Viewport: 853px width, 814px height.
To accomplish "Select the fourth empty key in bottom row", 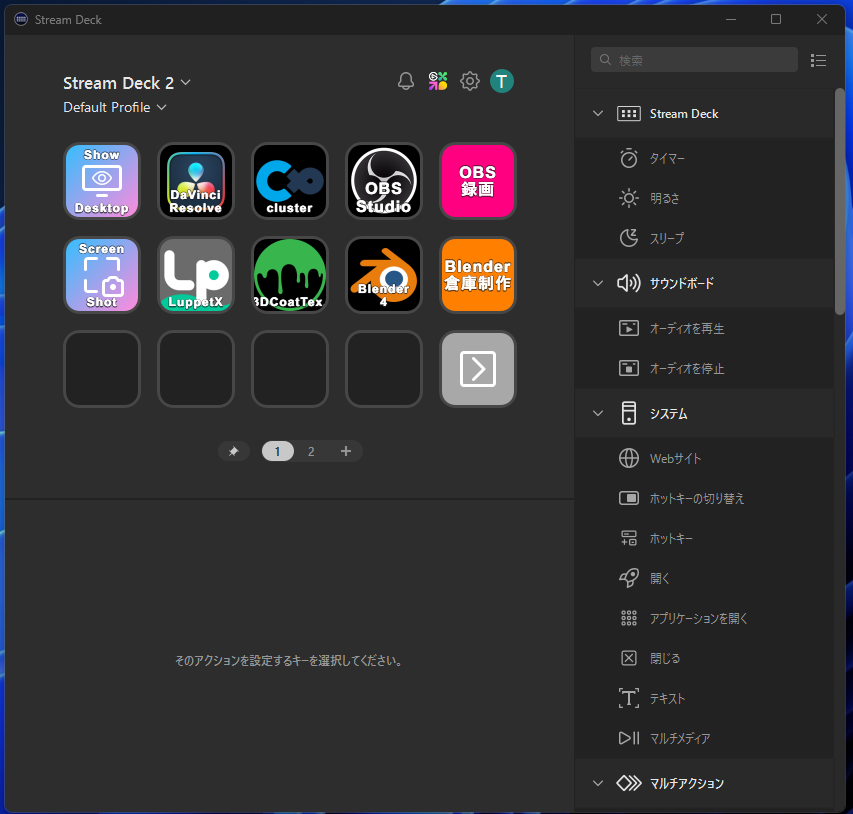I will tap(384, 369).
